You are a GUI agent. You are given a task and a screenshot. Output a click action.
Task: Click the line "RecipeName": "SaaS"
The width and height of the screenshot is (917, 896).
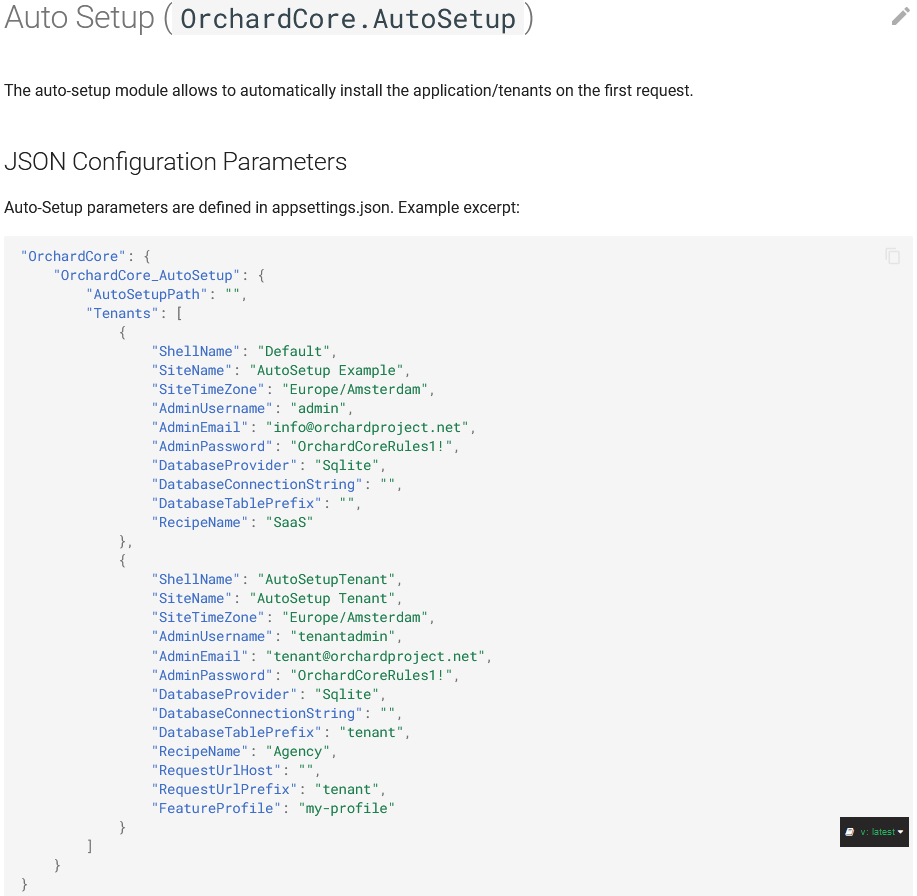pos(232,523)
